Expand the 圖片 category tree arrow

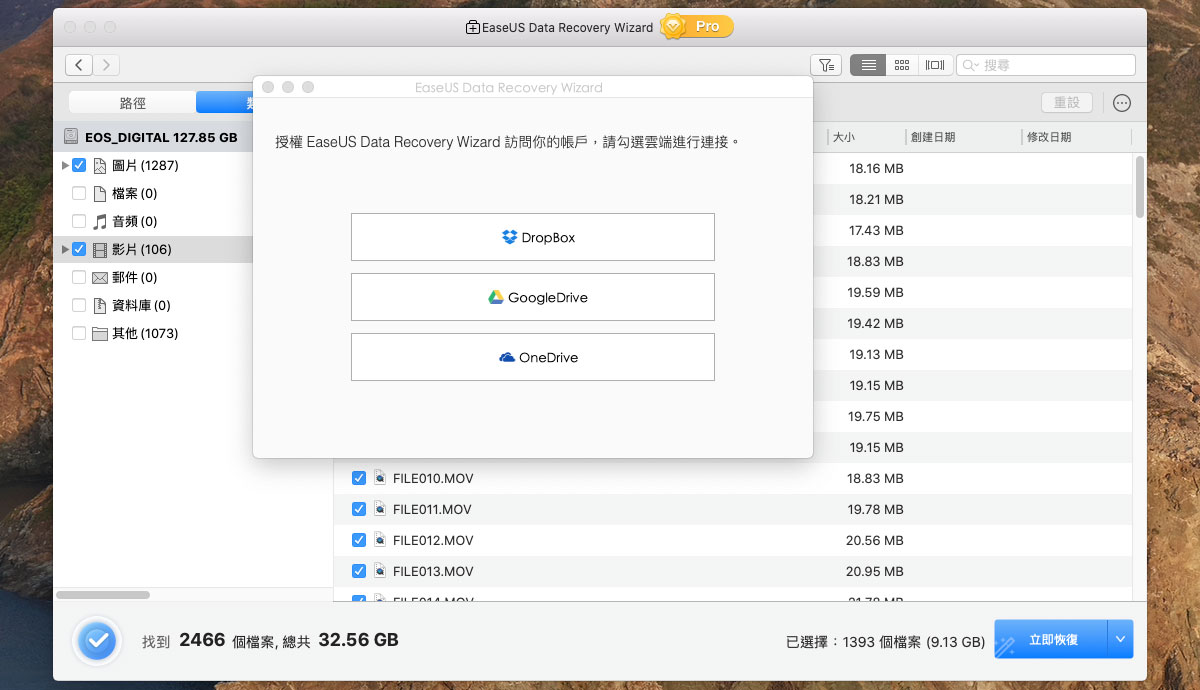(x=66, y=165)
